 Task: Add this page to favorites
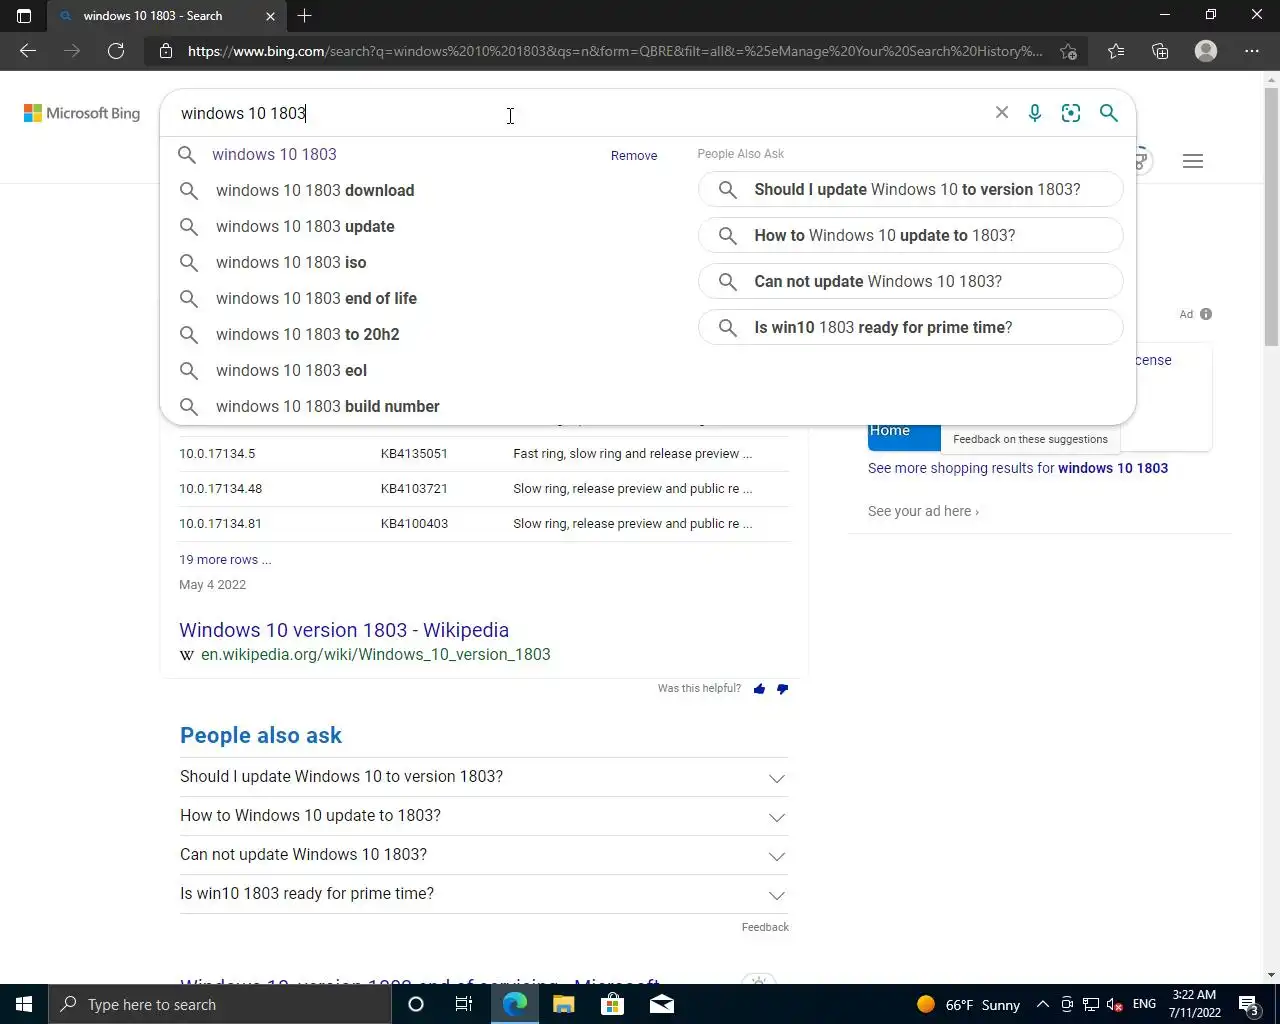1068,51
